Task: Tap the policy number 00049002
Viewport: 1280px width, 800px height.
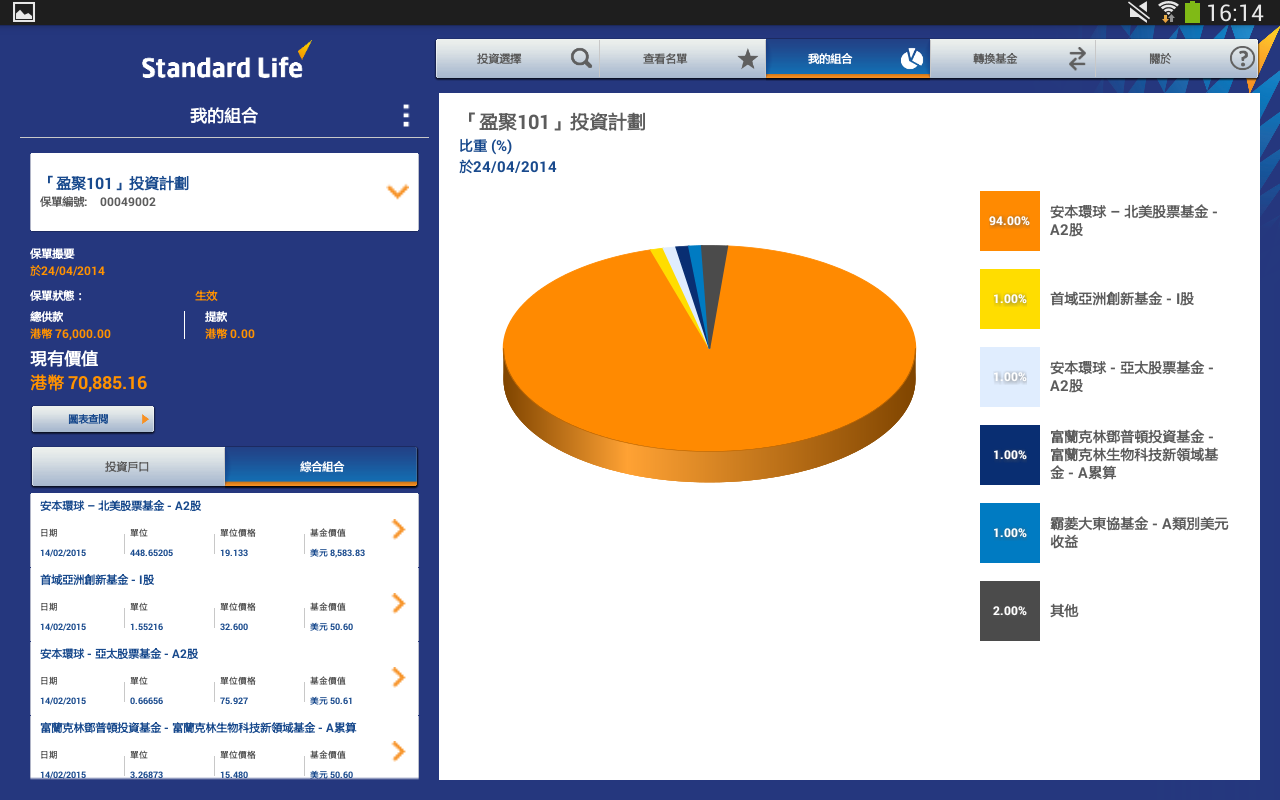Action: tap(128, 202)
